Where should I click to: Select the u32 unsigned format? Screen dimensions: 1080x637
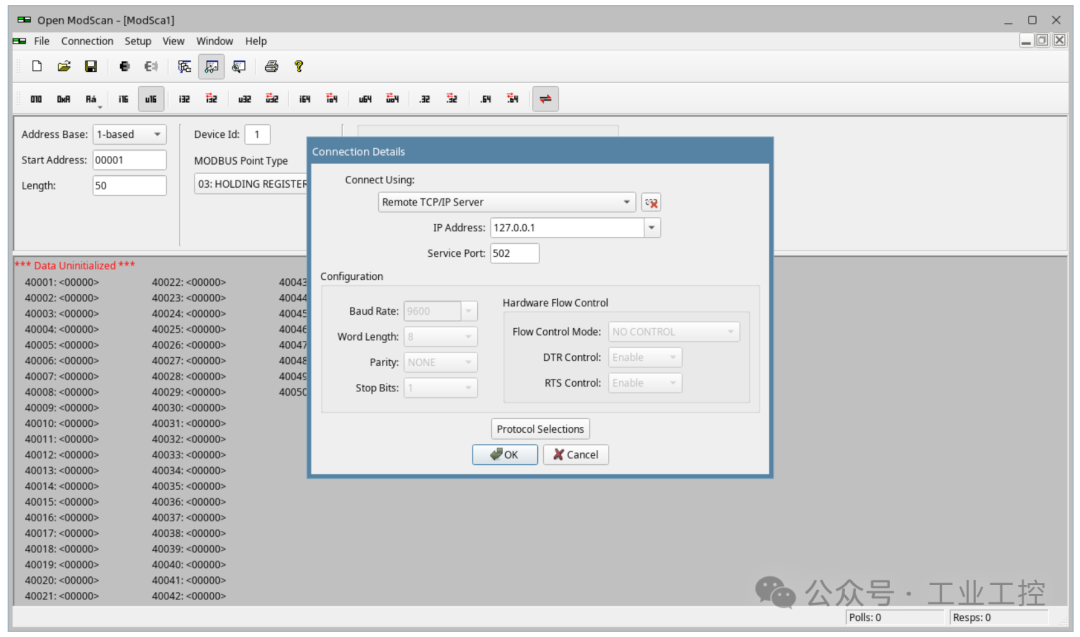point(245,99)
